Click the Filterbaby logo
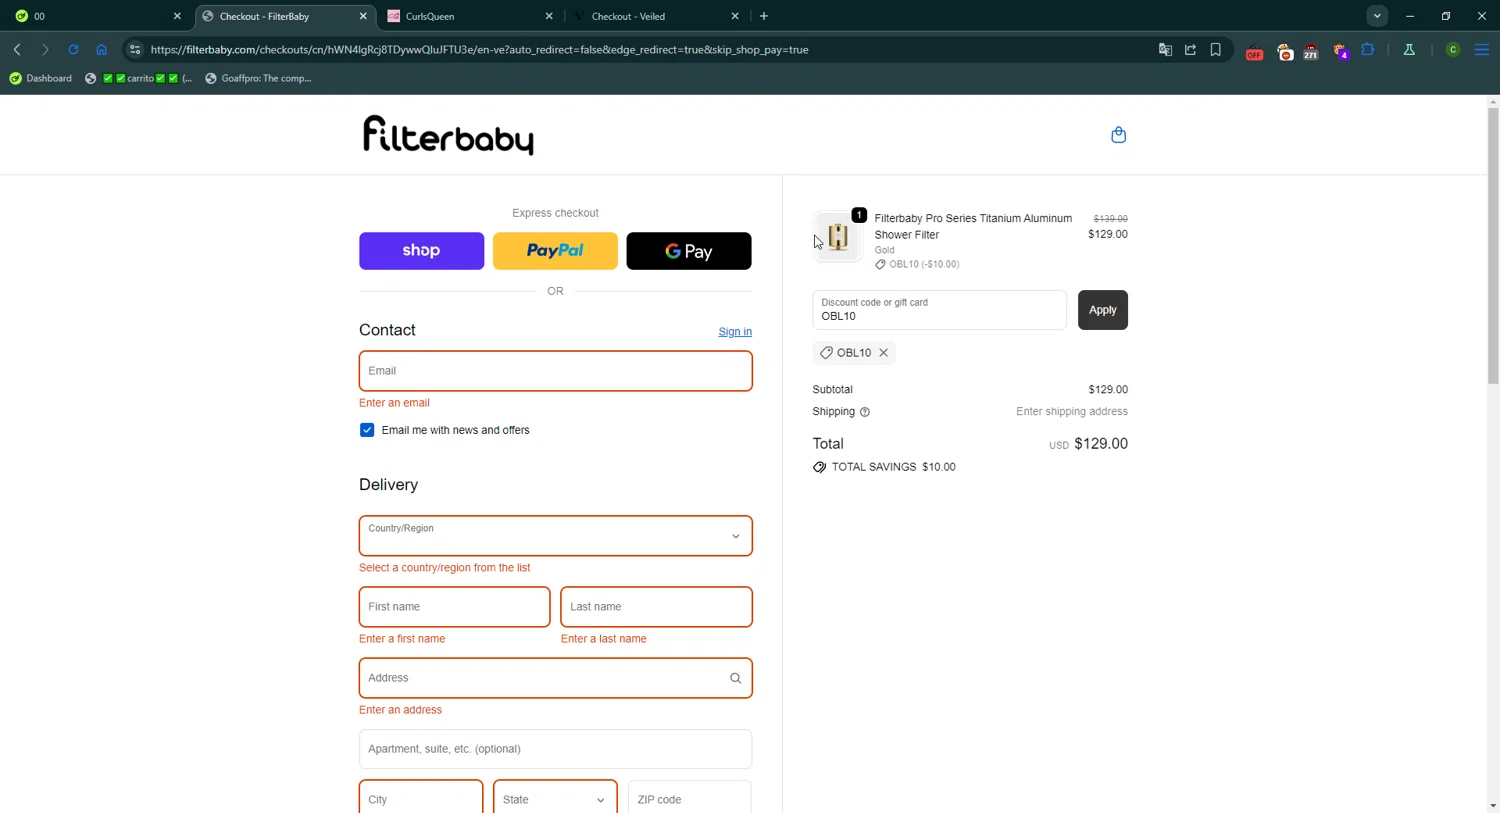 click(448, 135)
